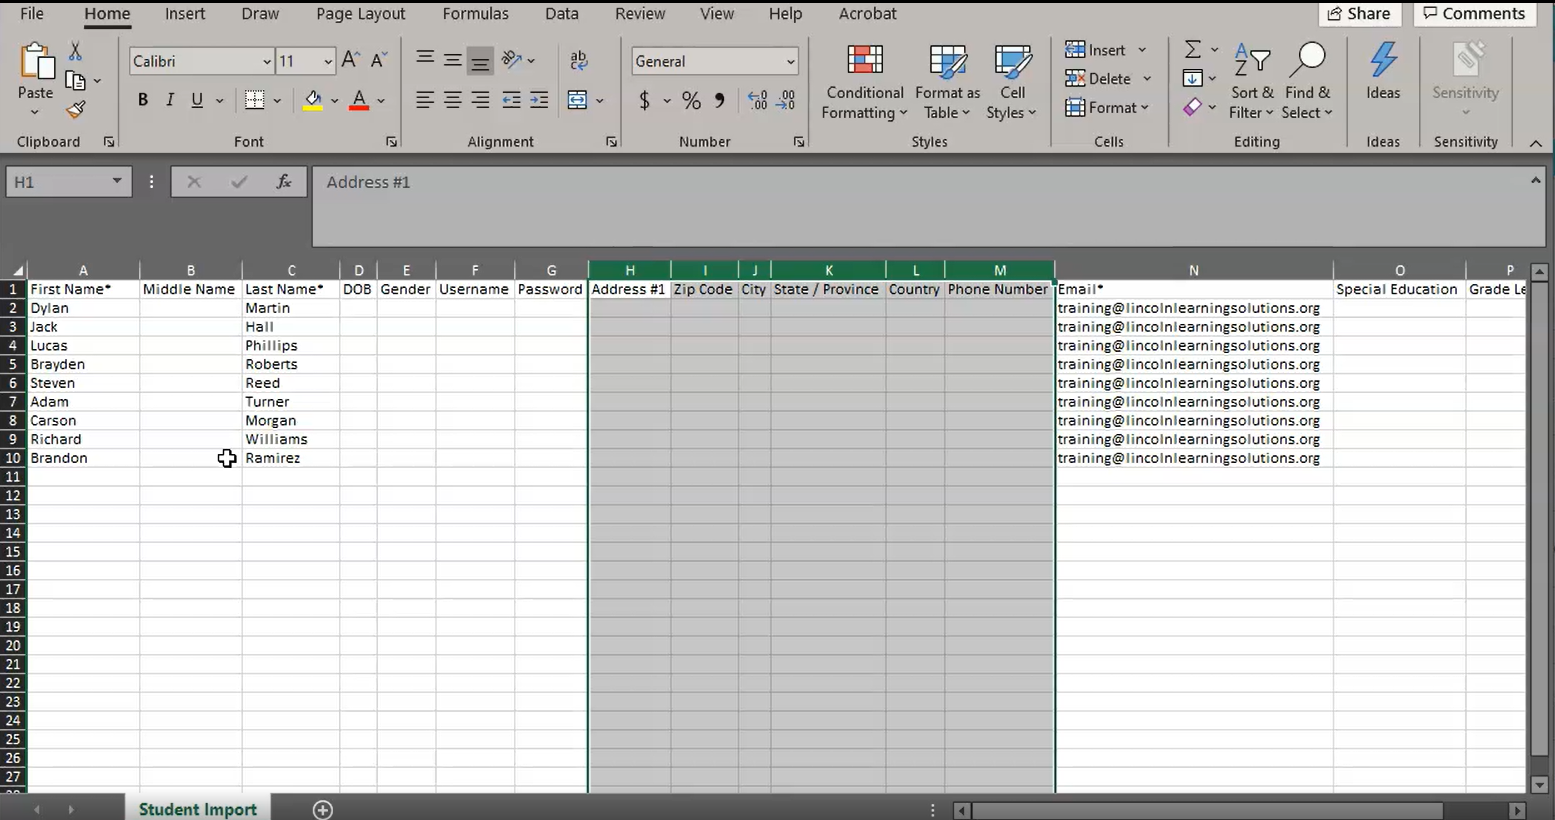Click the Name Box showing H1

pos(68,182)
